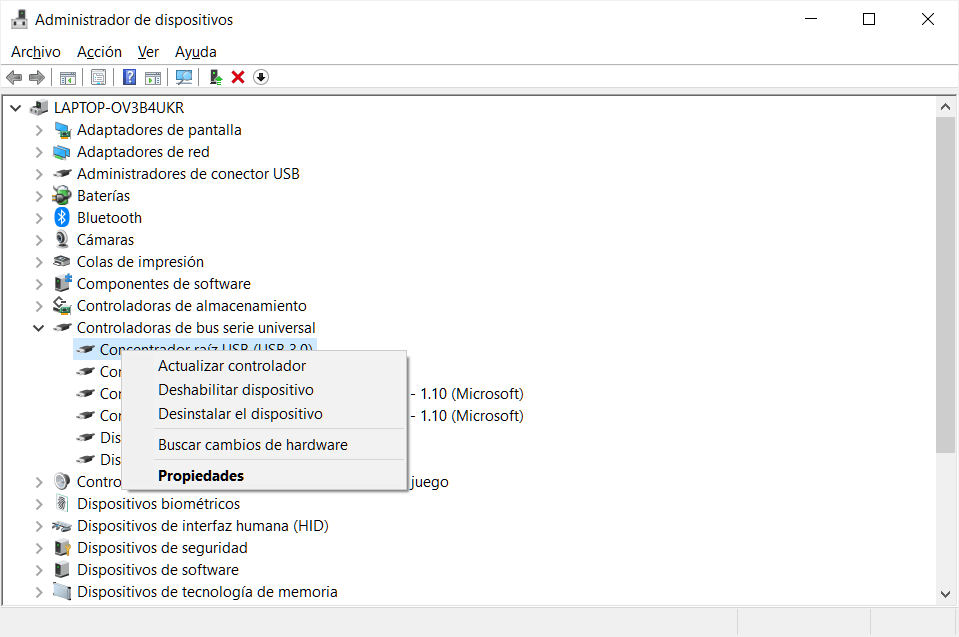This screenshot has height=637, width=959.
Task: Click the disable device down-arrow icon
Action: coord(261,77)
